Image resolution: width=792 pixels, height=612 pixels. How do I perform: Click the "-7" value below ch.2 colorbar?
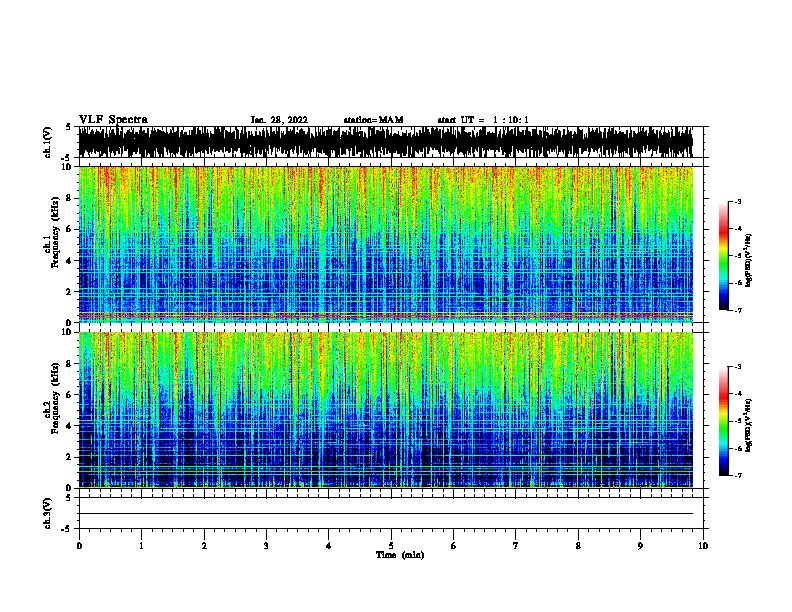(x=738, y=475)
